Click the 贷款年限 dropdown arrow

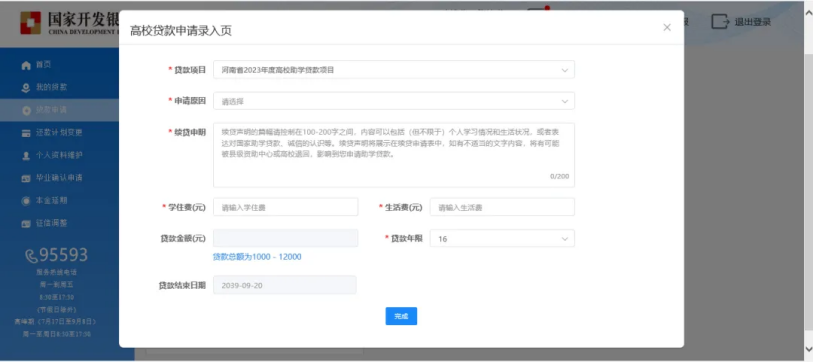(564, 239)
